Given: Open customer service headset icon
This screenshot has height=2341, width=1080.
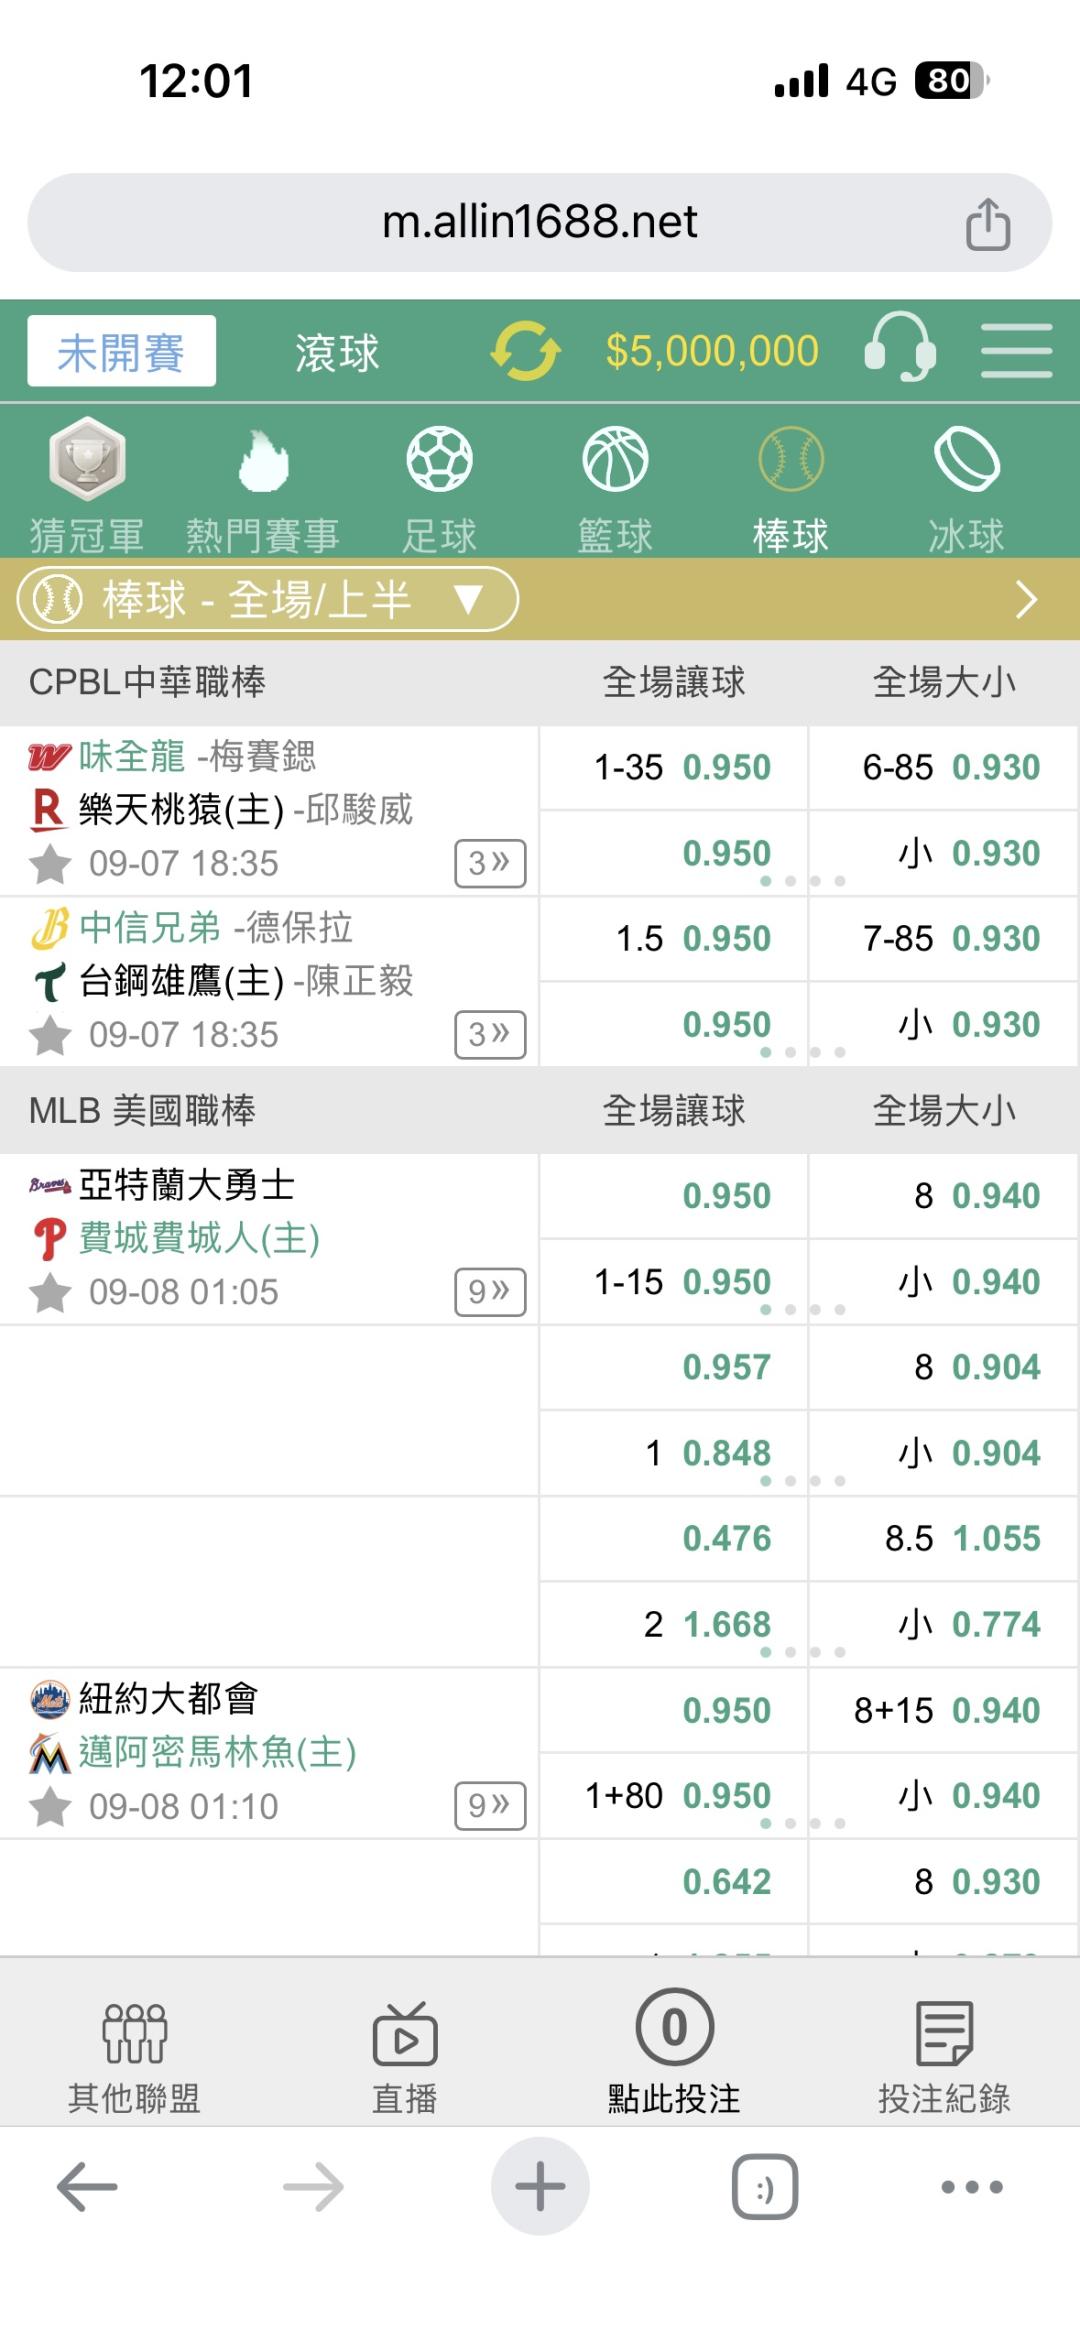Looking at the screenshot, I should tap(900, 347).
